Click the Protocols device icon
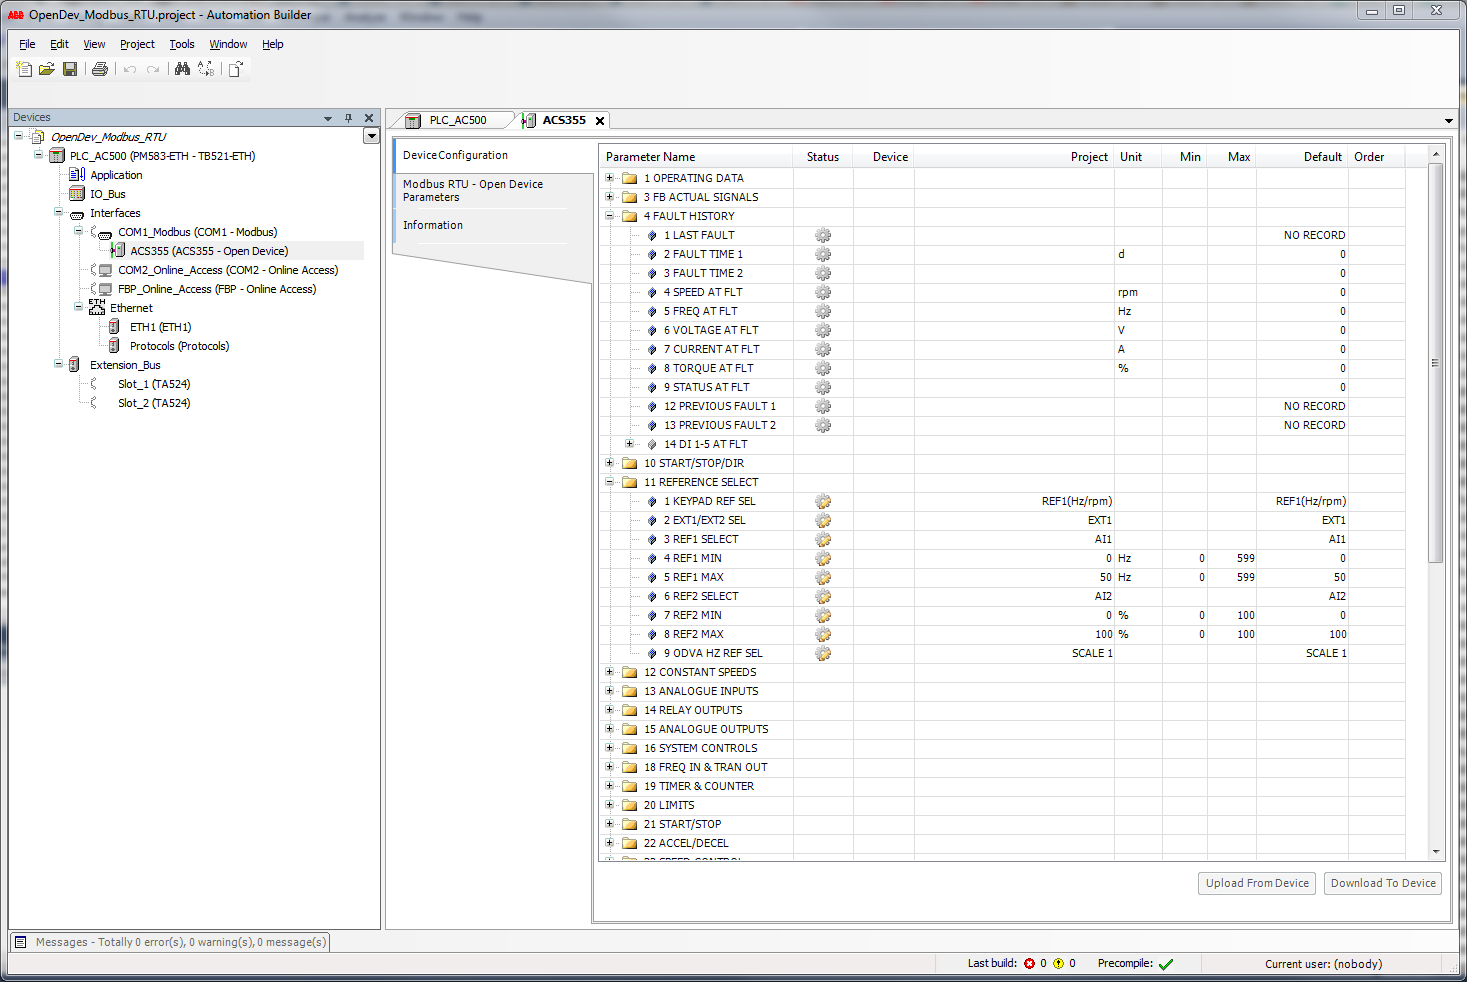This screenshot has width=1467, height=982. [x=114, y=346]
